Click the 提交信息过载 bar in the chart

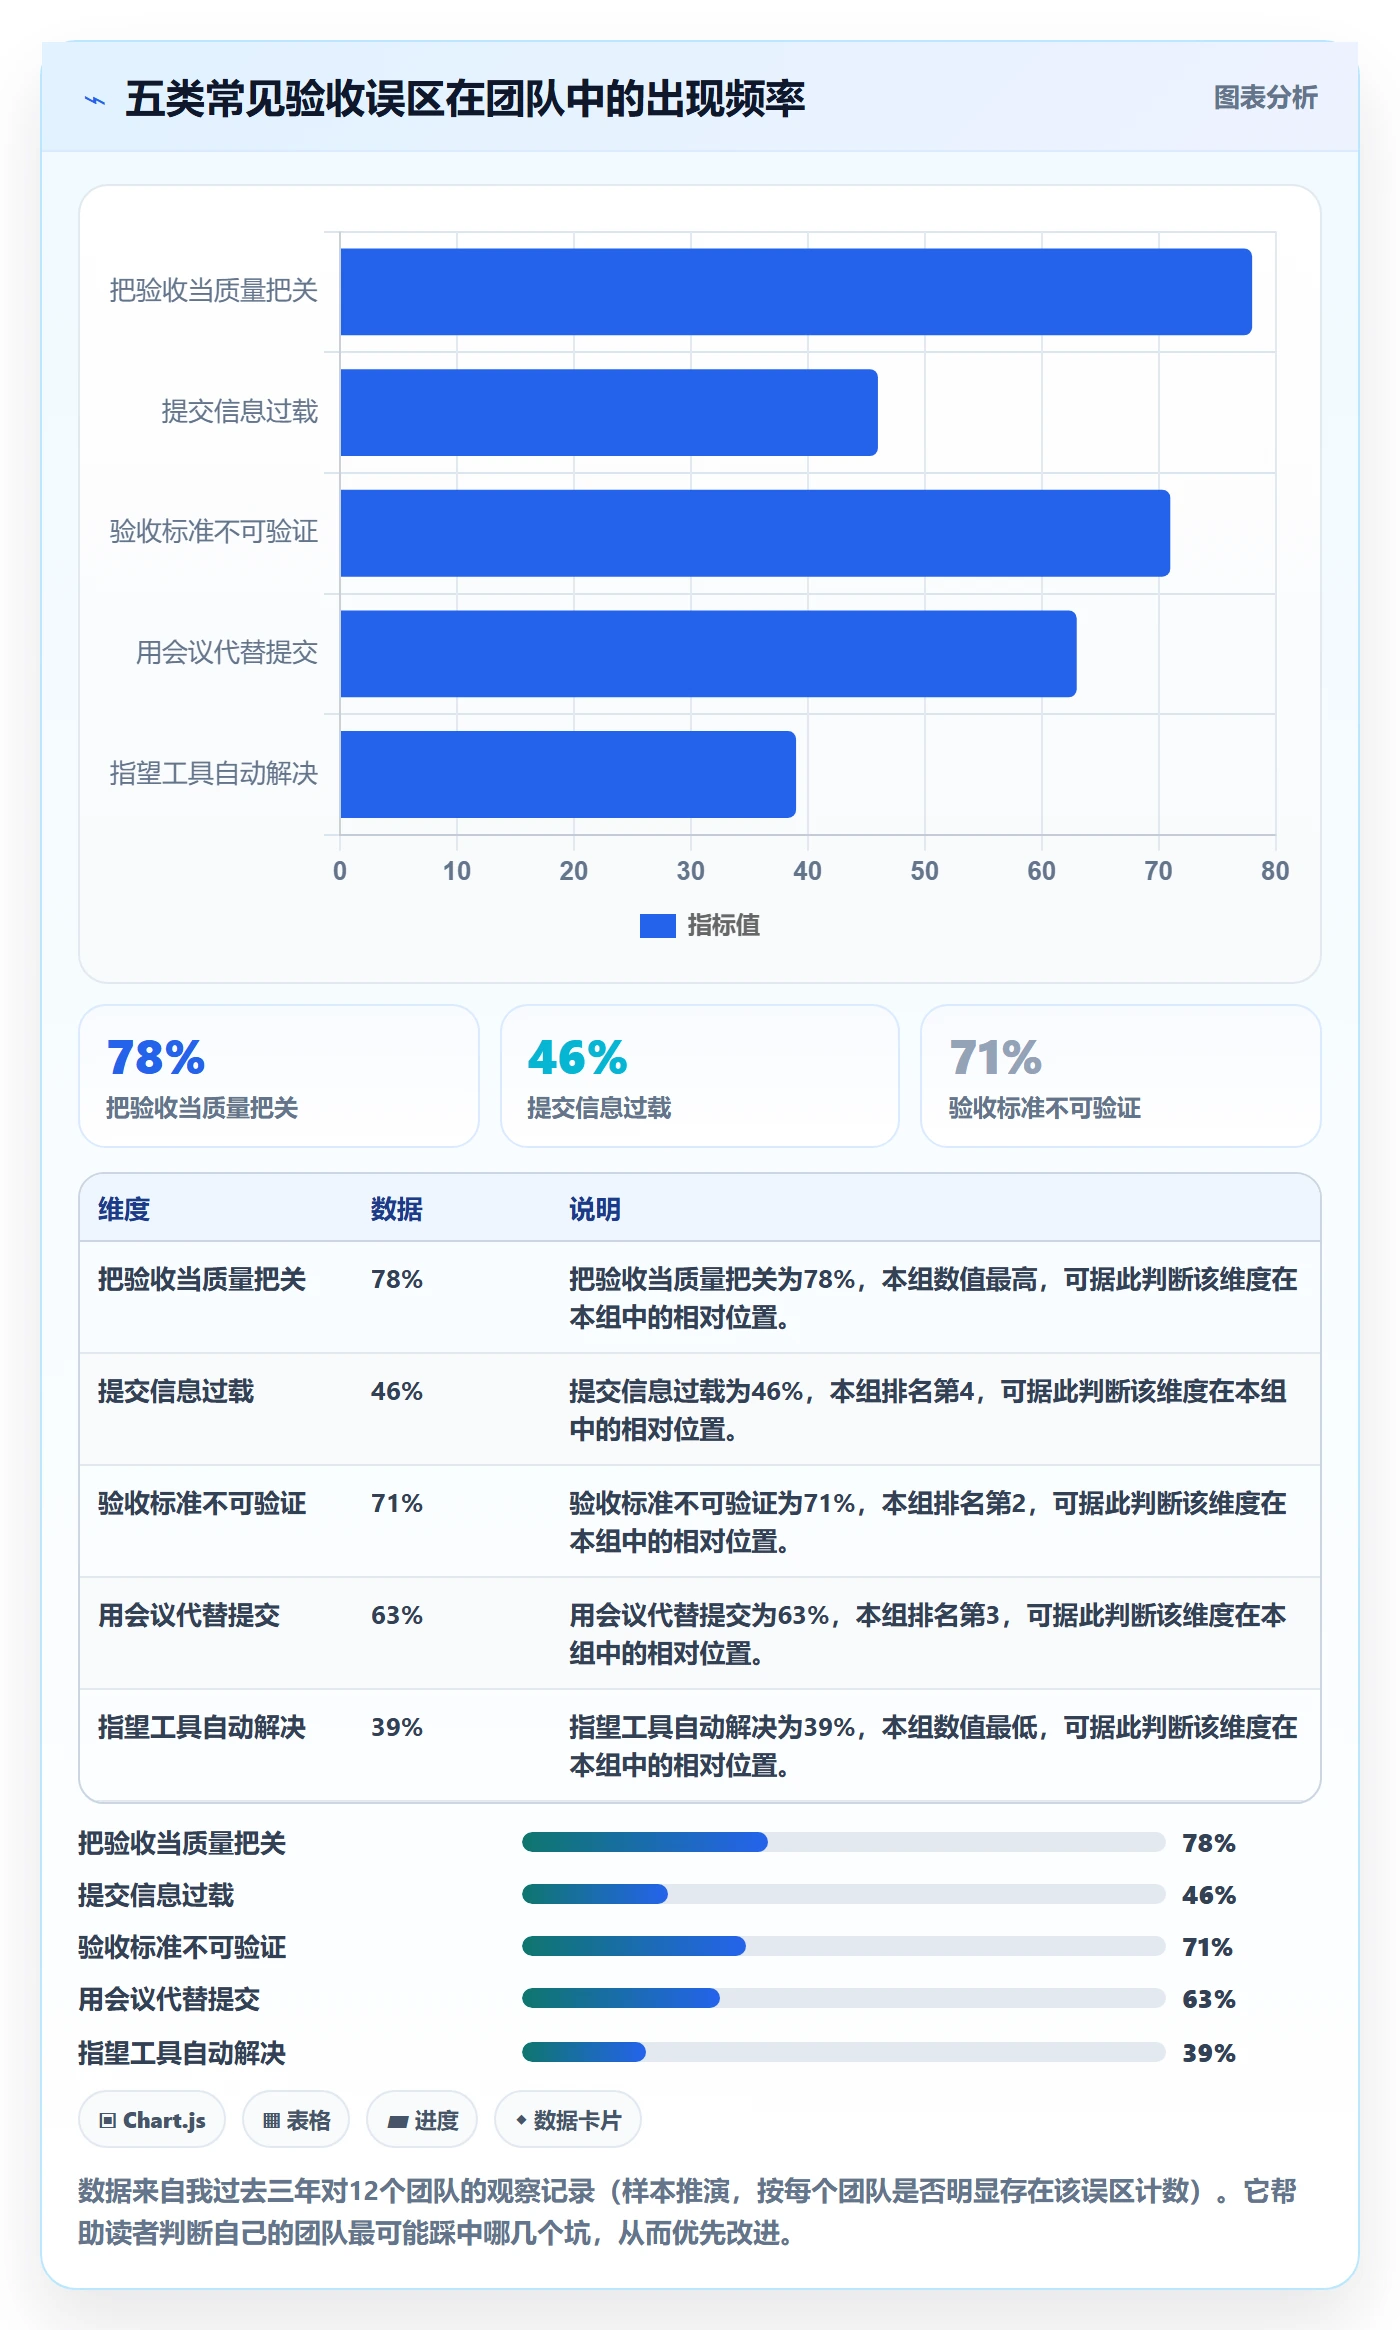point(609,413)
